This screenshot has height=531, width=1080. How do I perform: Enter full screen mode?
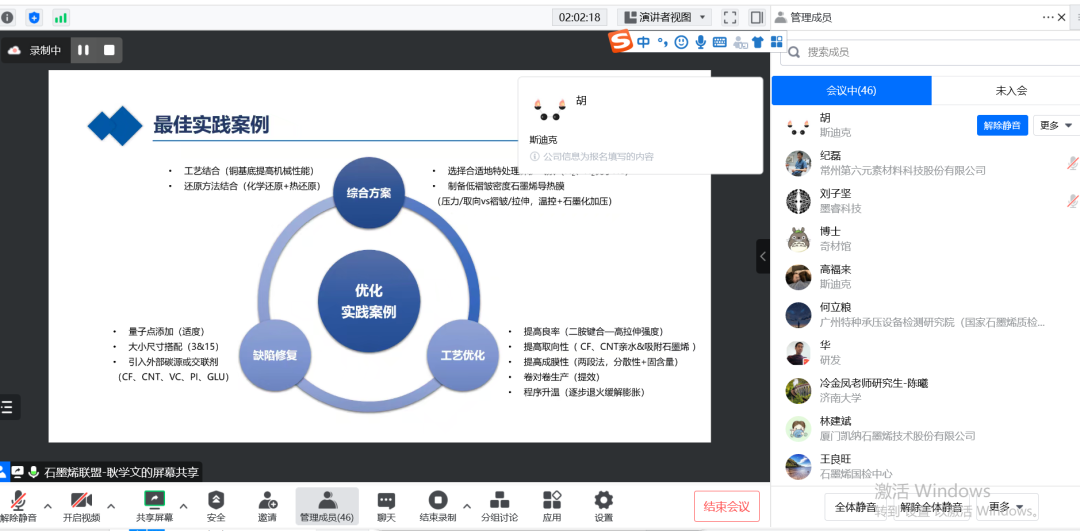730,17
